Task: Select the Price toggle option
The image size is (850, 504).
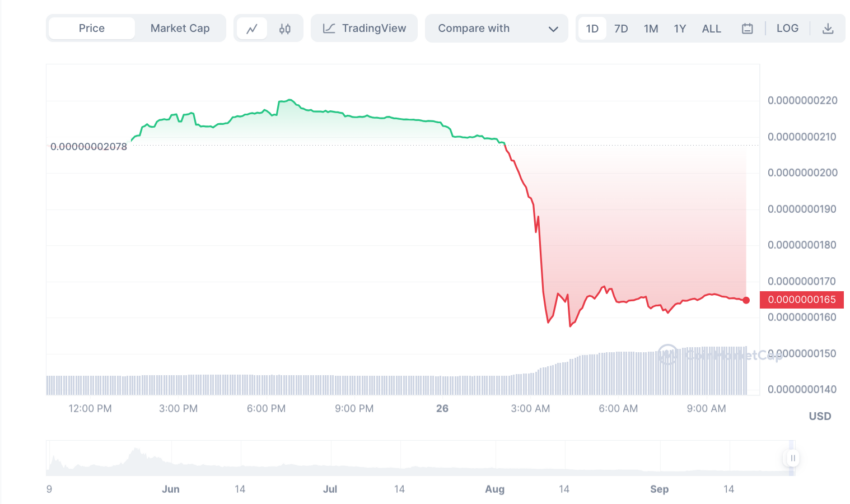Action: point(92,28)
